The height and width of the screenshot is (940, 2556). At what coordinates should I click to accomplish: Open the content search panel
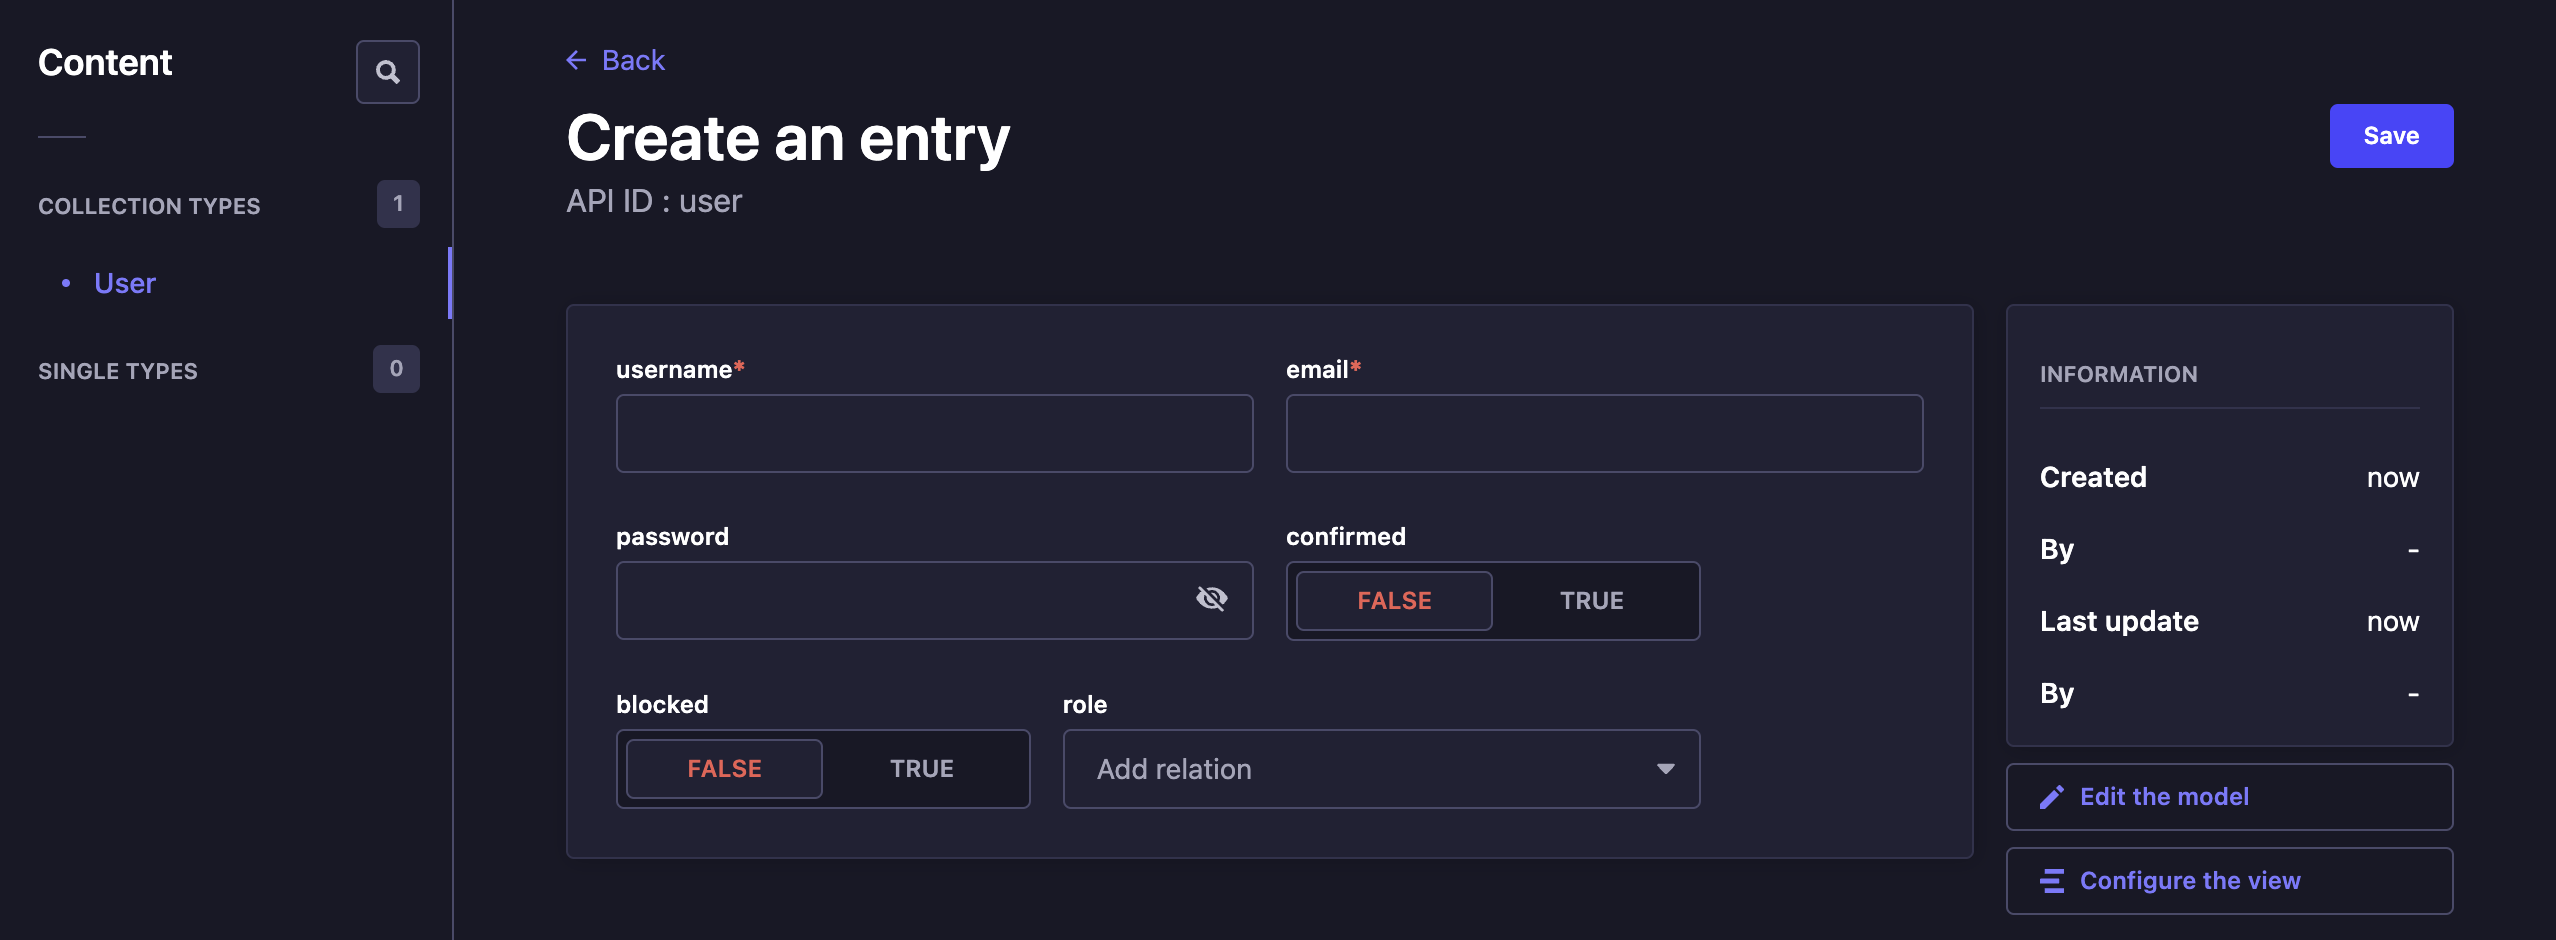point(388,71)
